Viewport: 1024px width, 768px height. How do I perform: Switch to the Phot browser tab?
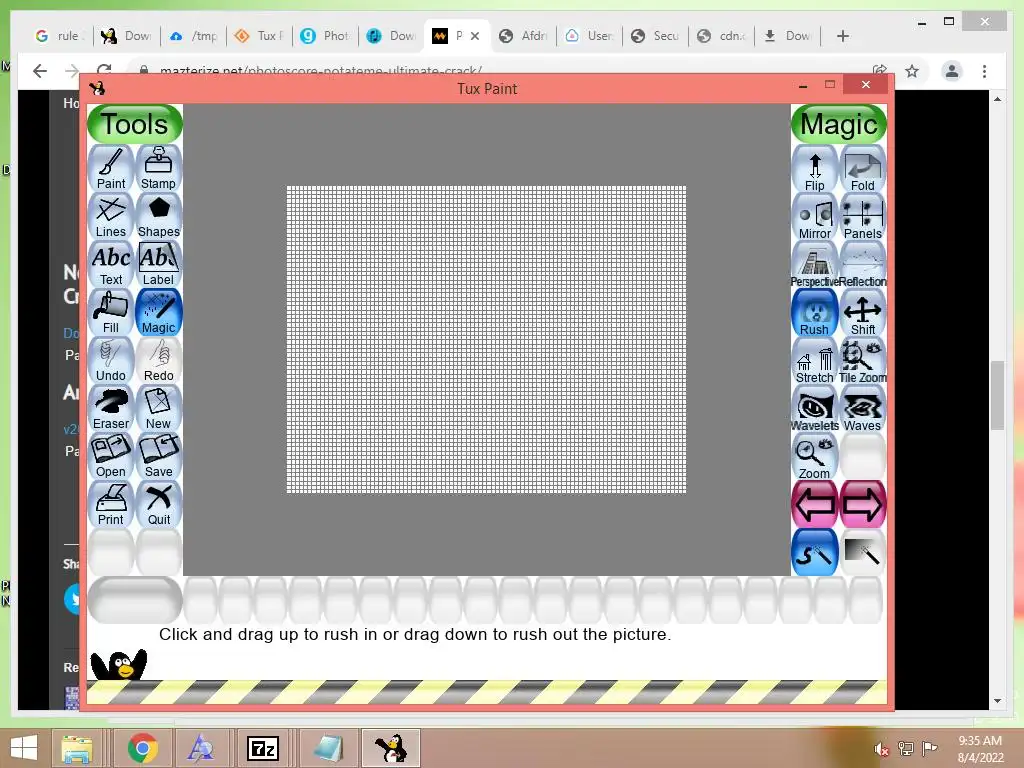click(326, 36)
